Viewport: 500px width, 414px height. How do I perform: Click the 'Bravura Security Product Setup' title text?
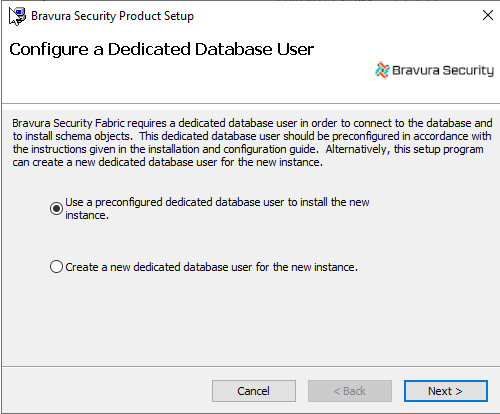[x=112, y=16]
